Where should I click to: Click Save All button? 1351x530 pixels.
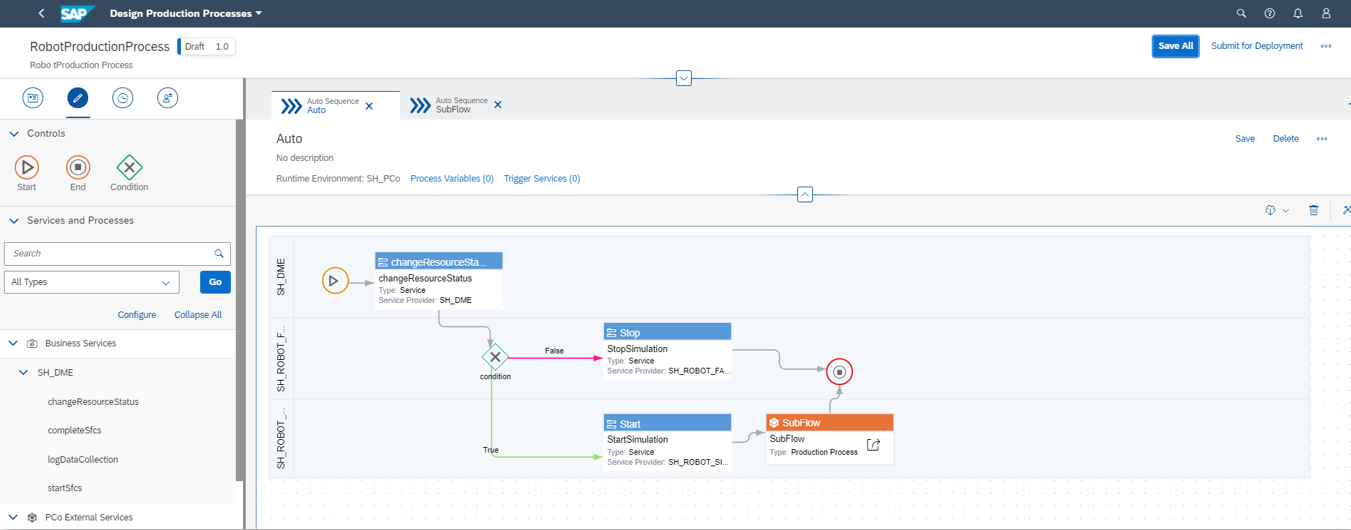(1175, 46)
